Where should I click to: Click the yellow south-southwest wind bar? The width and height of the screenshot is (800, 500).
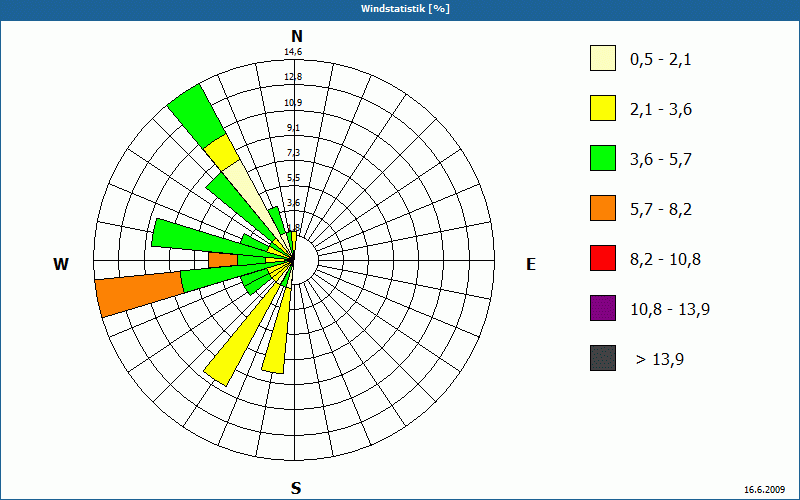[x=276, y=332]
